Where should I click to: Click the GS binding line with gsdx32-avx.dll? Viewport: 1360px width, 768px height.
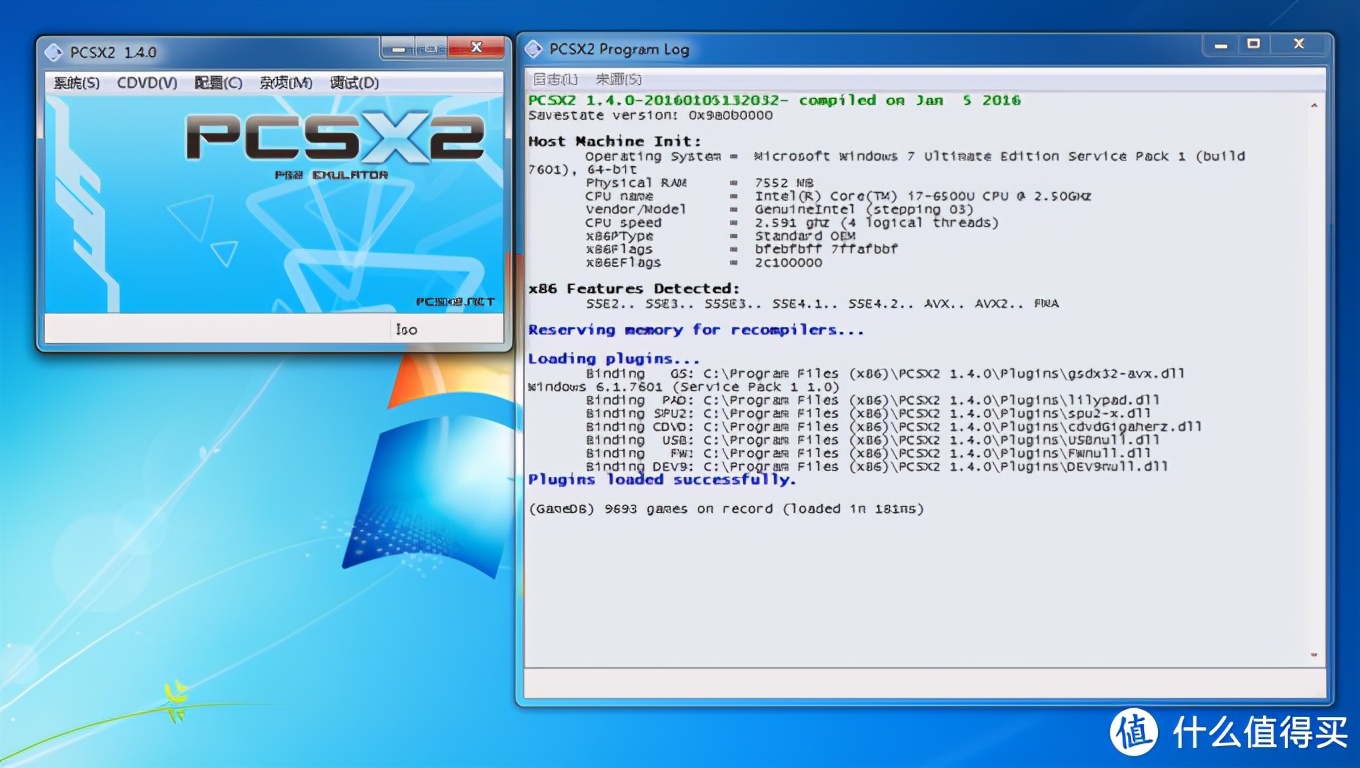pos(885,373)
